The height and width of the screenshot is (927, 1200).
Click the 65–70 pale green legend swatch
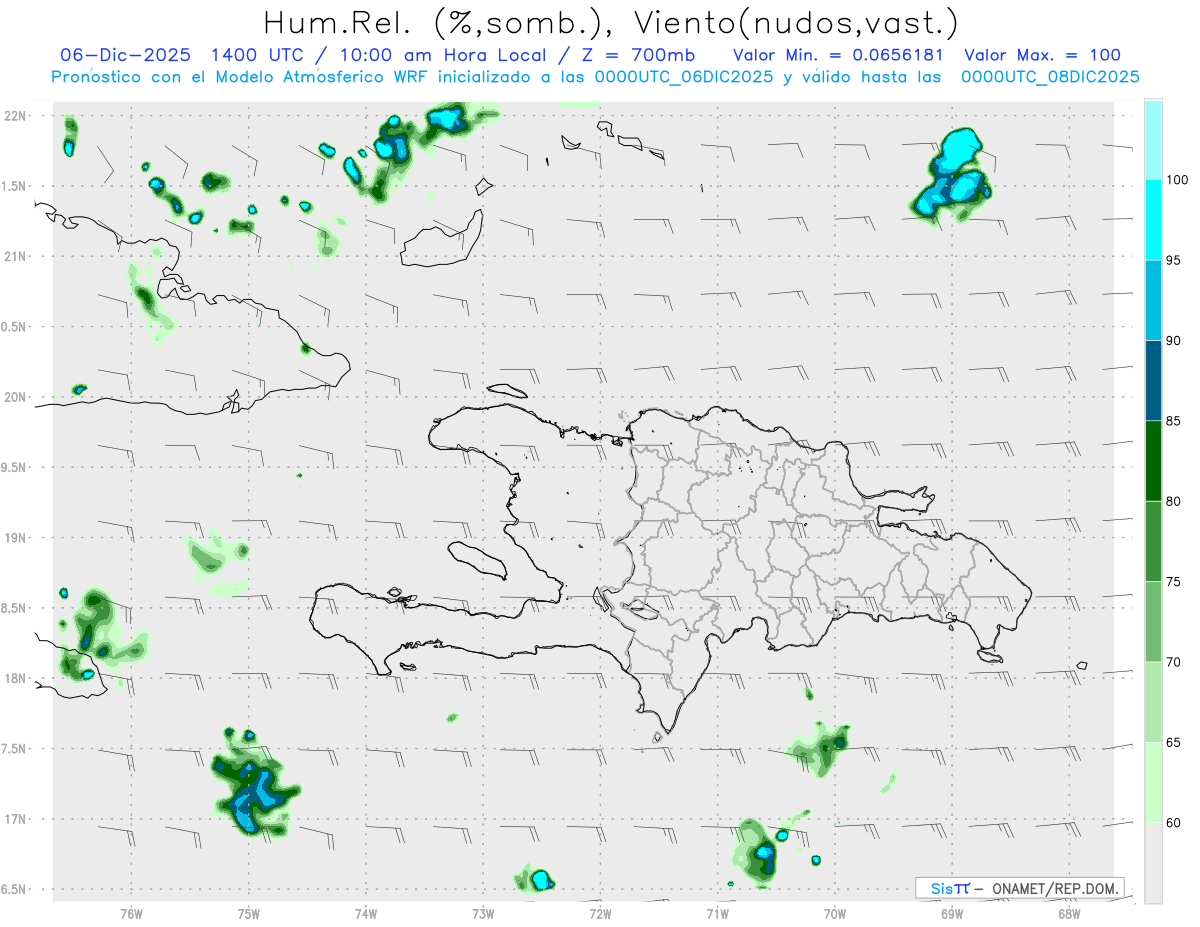click(x=1153, y=702)
